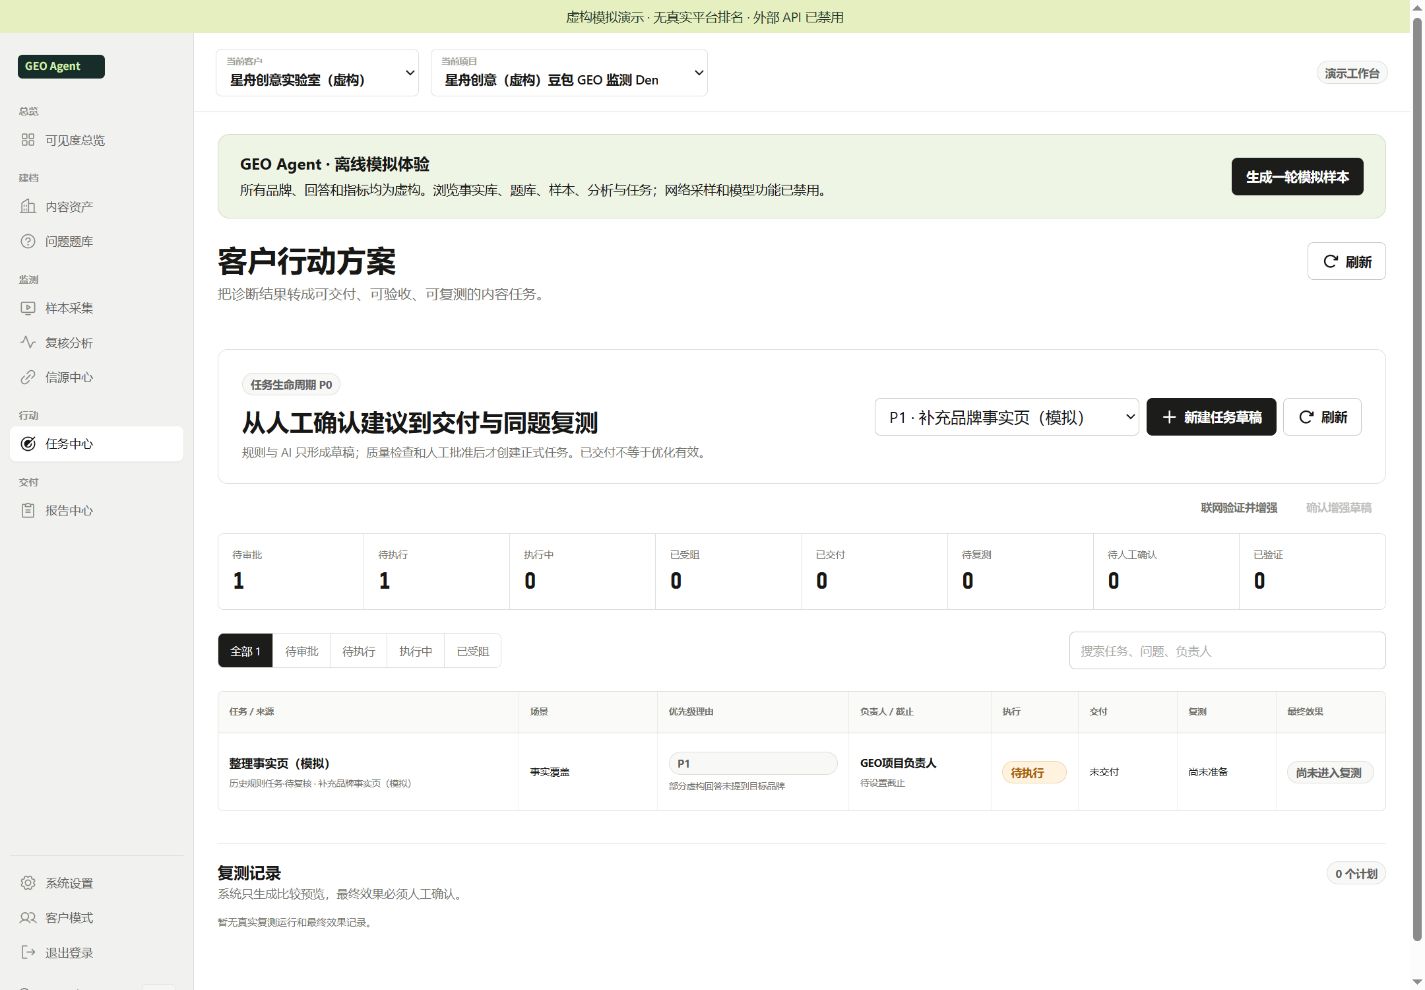Click the GEO Agent logo badge
This screenshot has height=990, width=1425.
coord(61,66)
